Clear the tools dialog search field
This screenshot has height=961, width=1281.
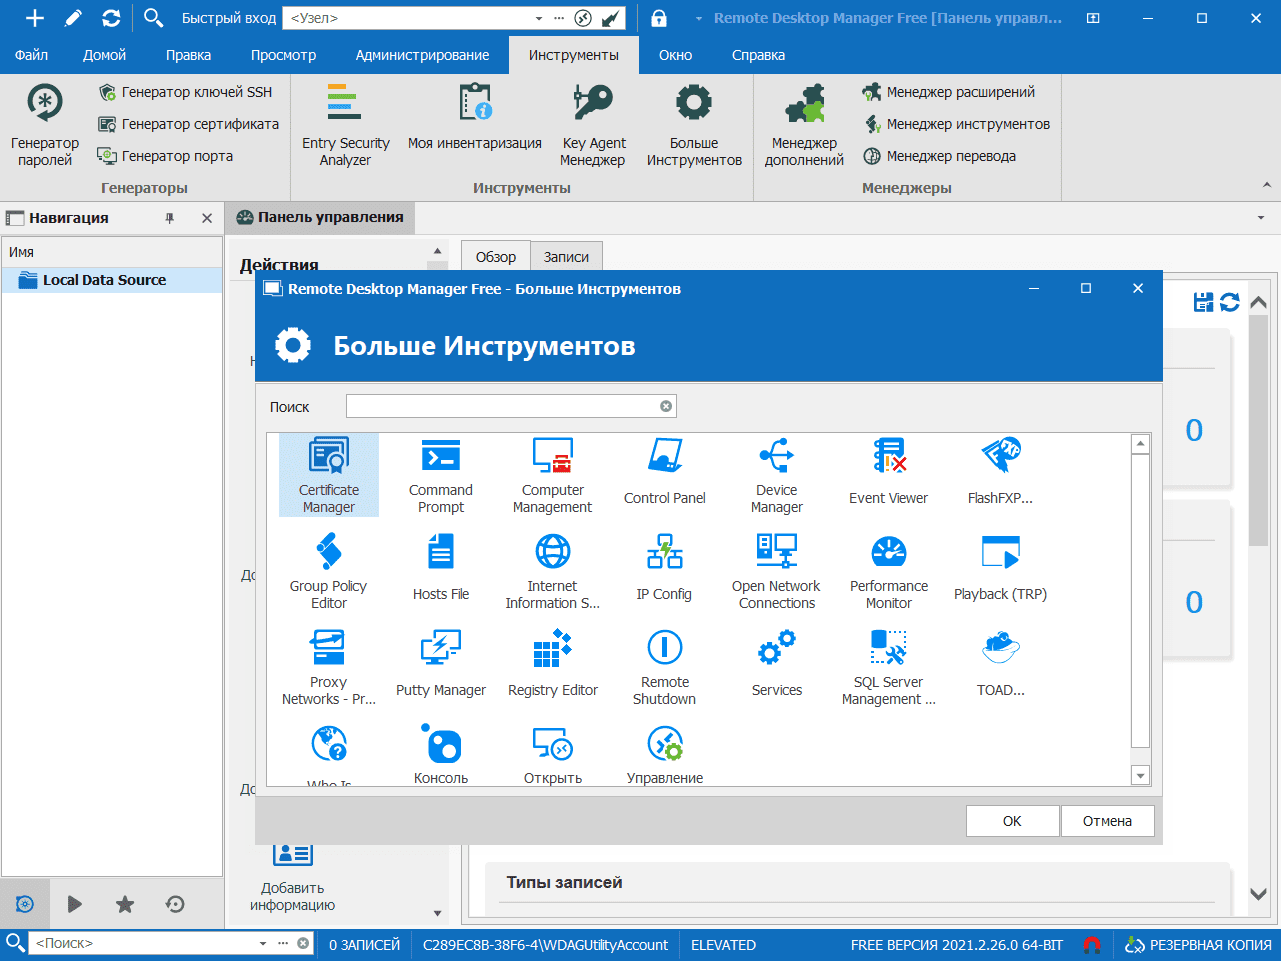[x=666, y=406]
